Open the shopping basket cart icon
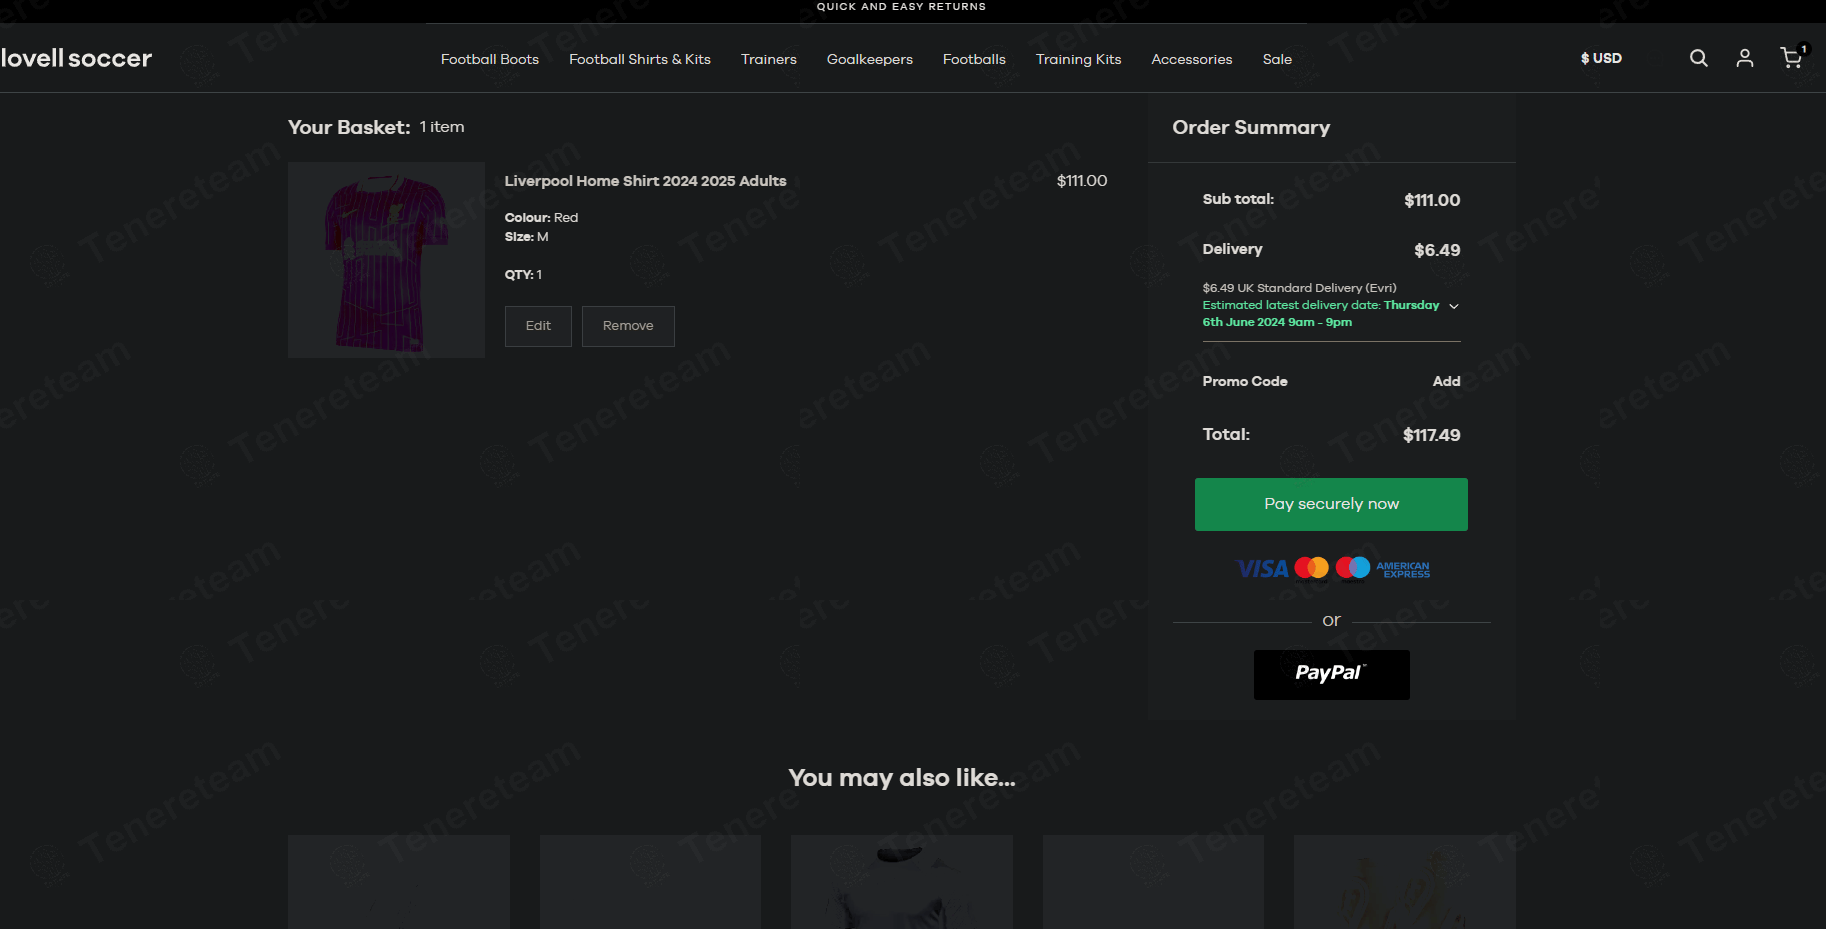The width and height of the screenshot is (1826, 929). pyautogui.click(x=1792, y=57)
